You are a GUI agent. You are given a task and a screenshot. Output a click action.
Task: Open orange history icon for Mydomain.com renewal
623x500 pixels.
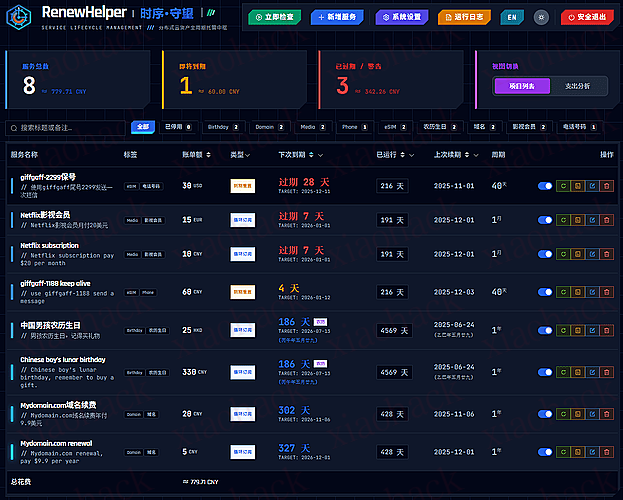577,452
